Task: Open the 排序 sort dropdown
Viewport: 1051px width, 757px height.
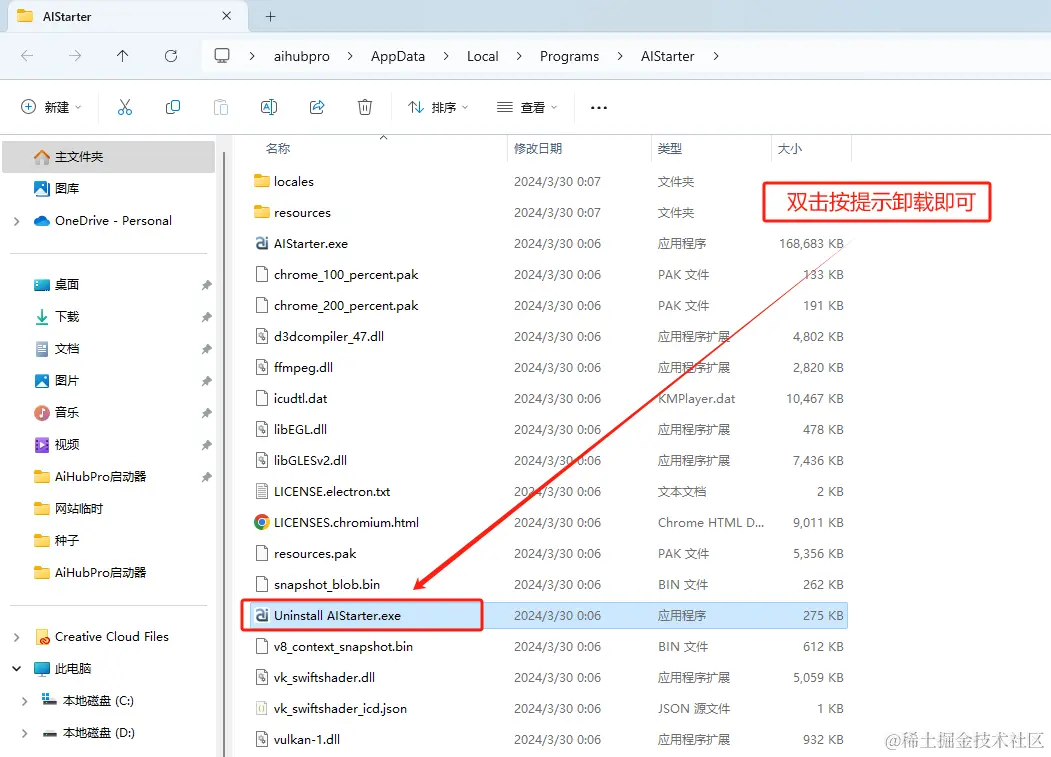Action: [x=437, y=107]
